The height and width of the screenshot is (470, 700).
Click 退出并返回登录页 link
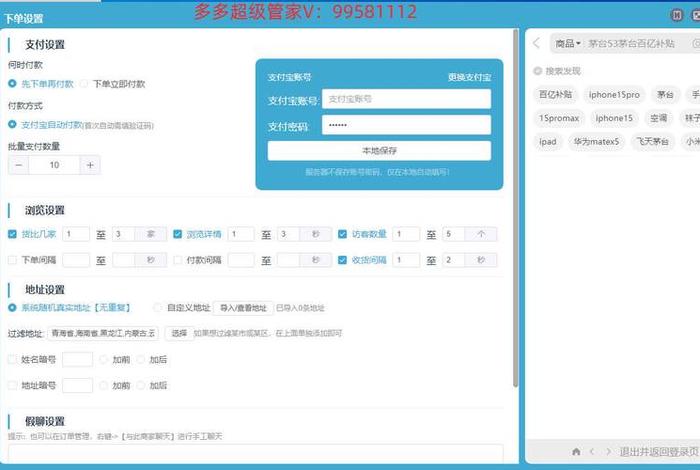click(659, 452)
